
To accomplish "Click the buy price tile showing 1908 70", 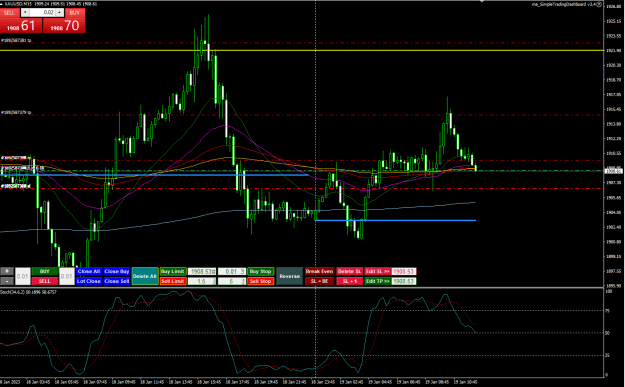I will [x=64, y=26].
